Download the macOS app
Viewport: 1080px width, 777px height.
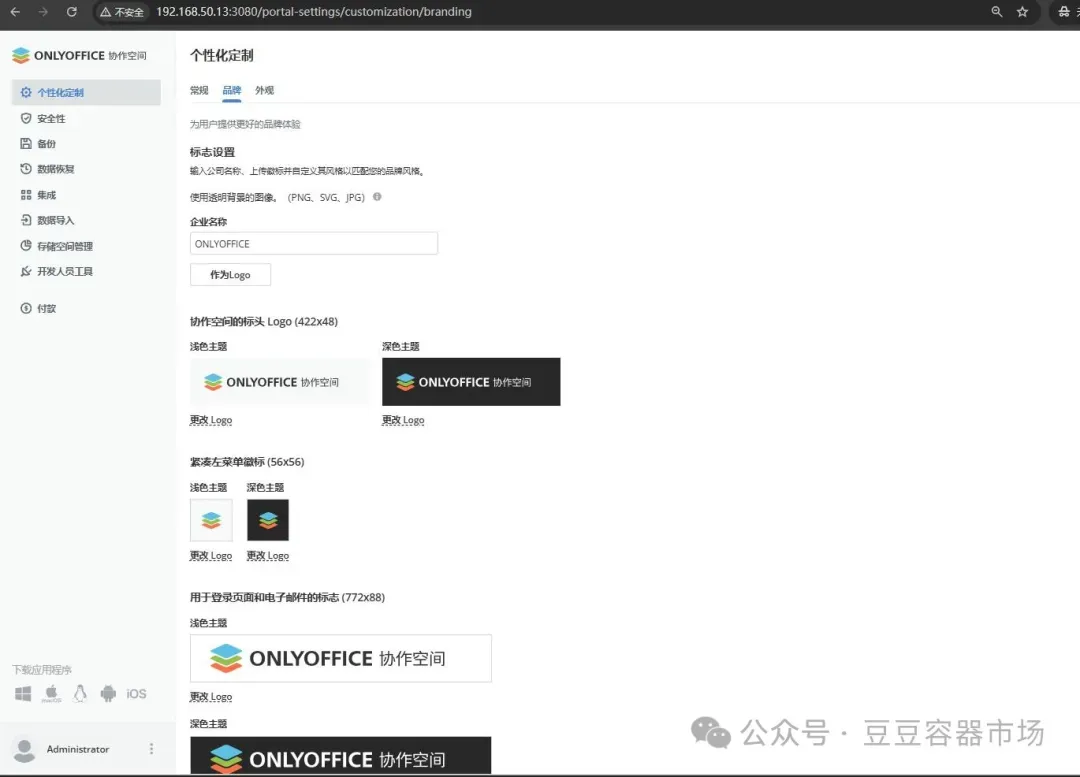pyautogui.click(x=52, y=694)
